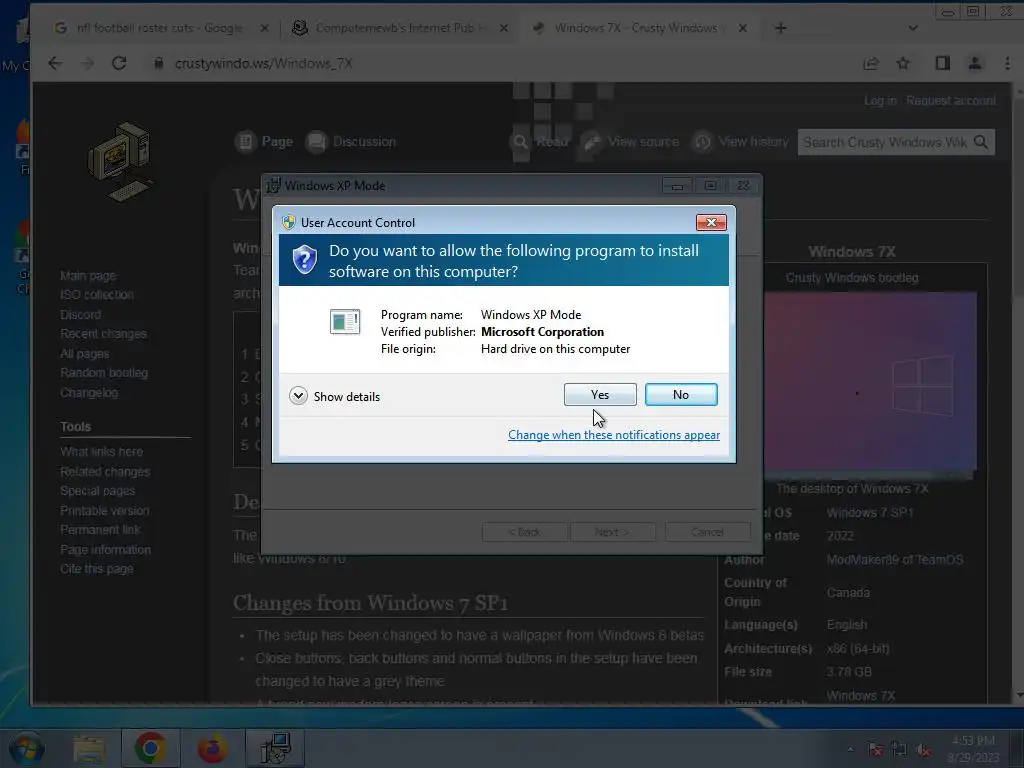The height and width of the screenshot is (768, 1024).
Task: Bookmark this page with star icon
Action: tap(903, 63)
